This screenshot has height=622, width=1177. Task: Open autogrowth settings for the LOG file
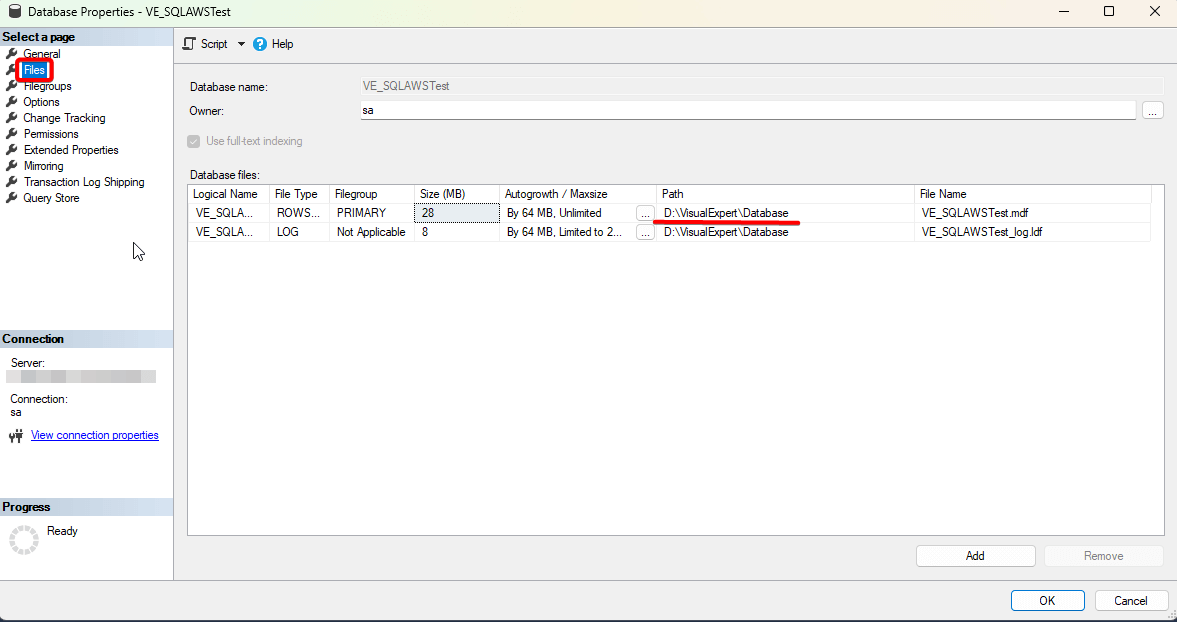pos(645,233)
